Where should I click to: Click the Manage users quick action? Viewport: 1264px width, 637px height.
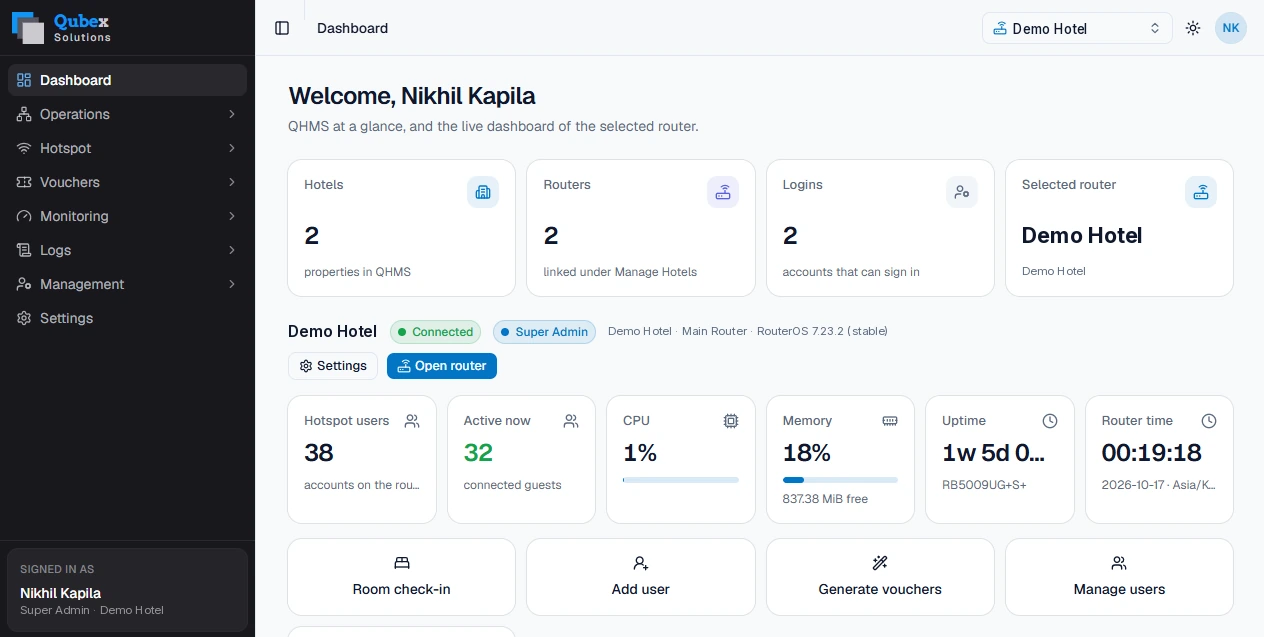click(1119, 577)
